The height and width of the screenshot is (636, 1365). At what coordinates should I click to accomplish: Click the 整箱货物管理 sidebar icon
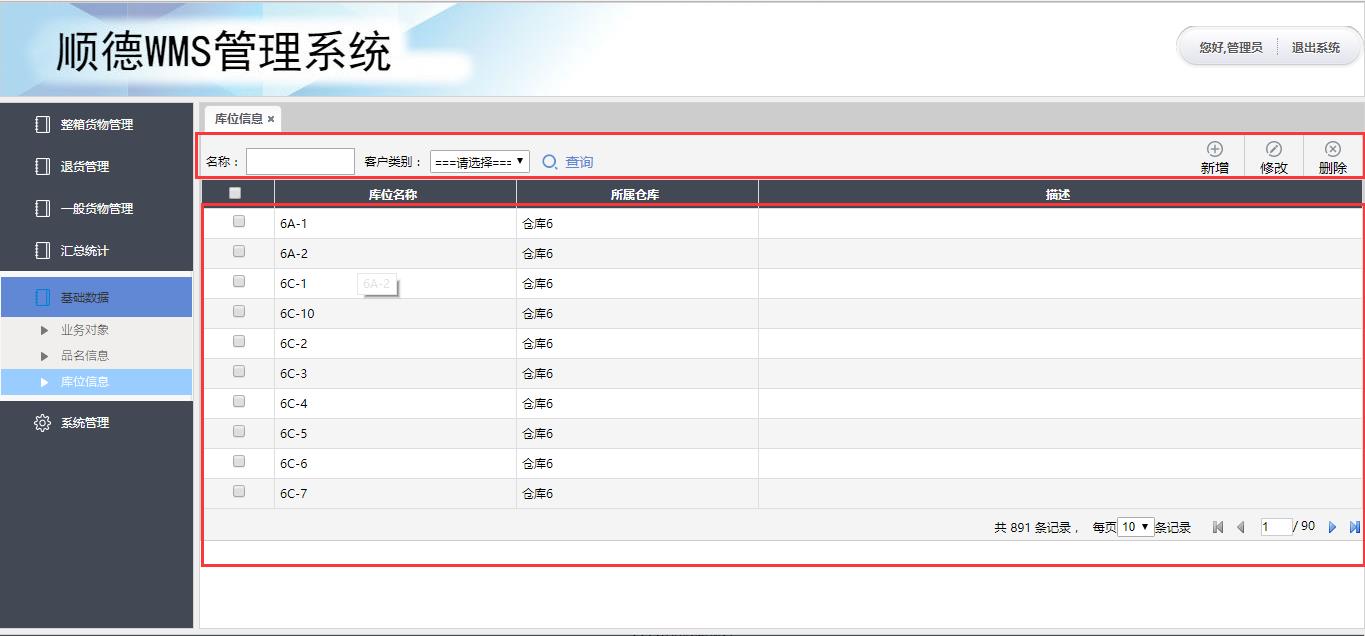42,125
